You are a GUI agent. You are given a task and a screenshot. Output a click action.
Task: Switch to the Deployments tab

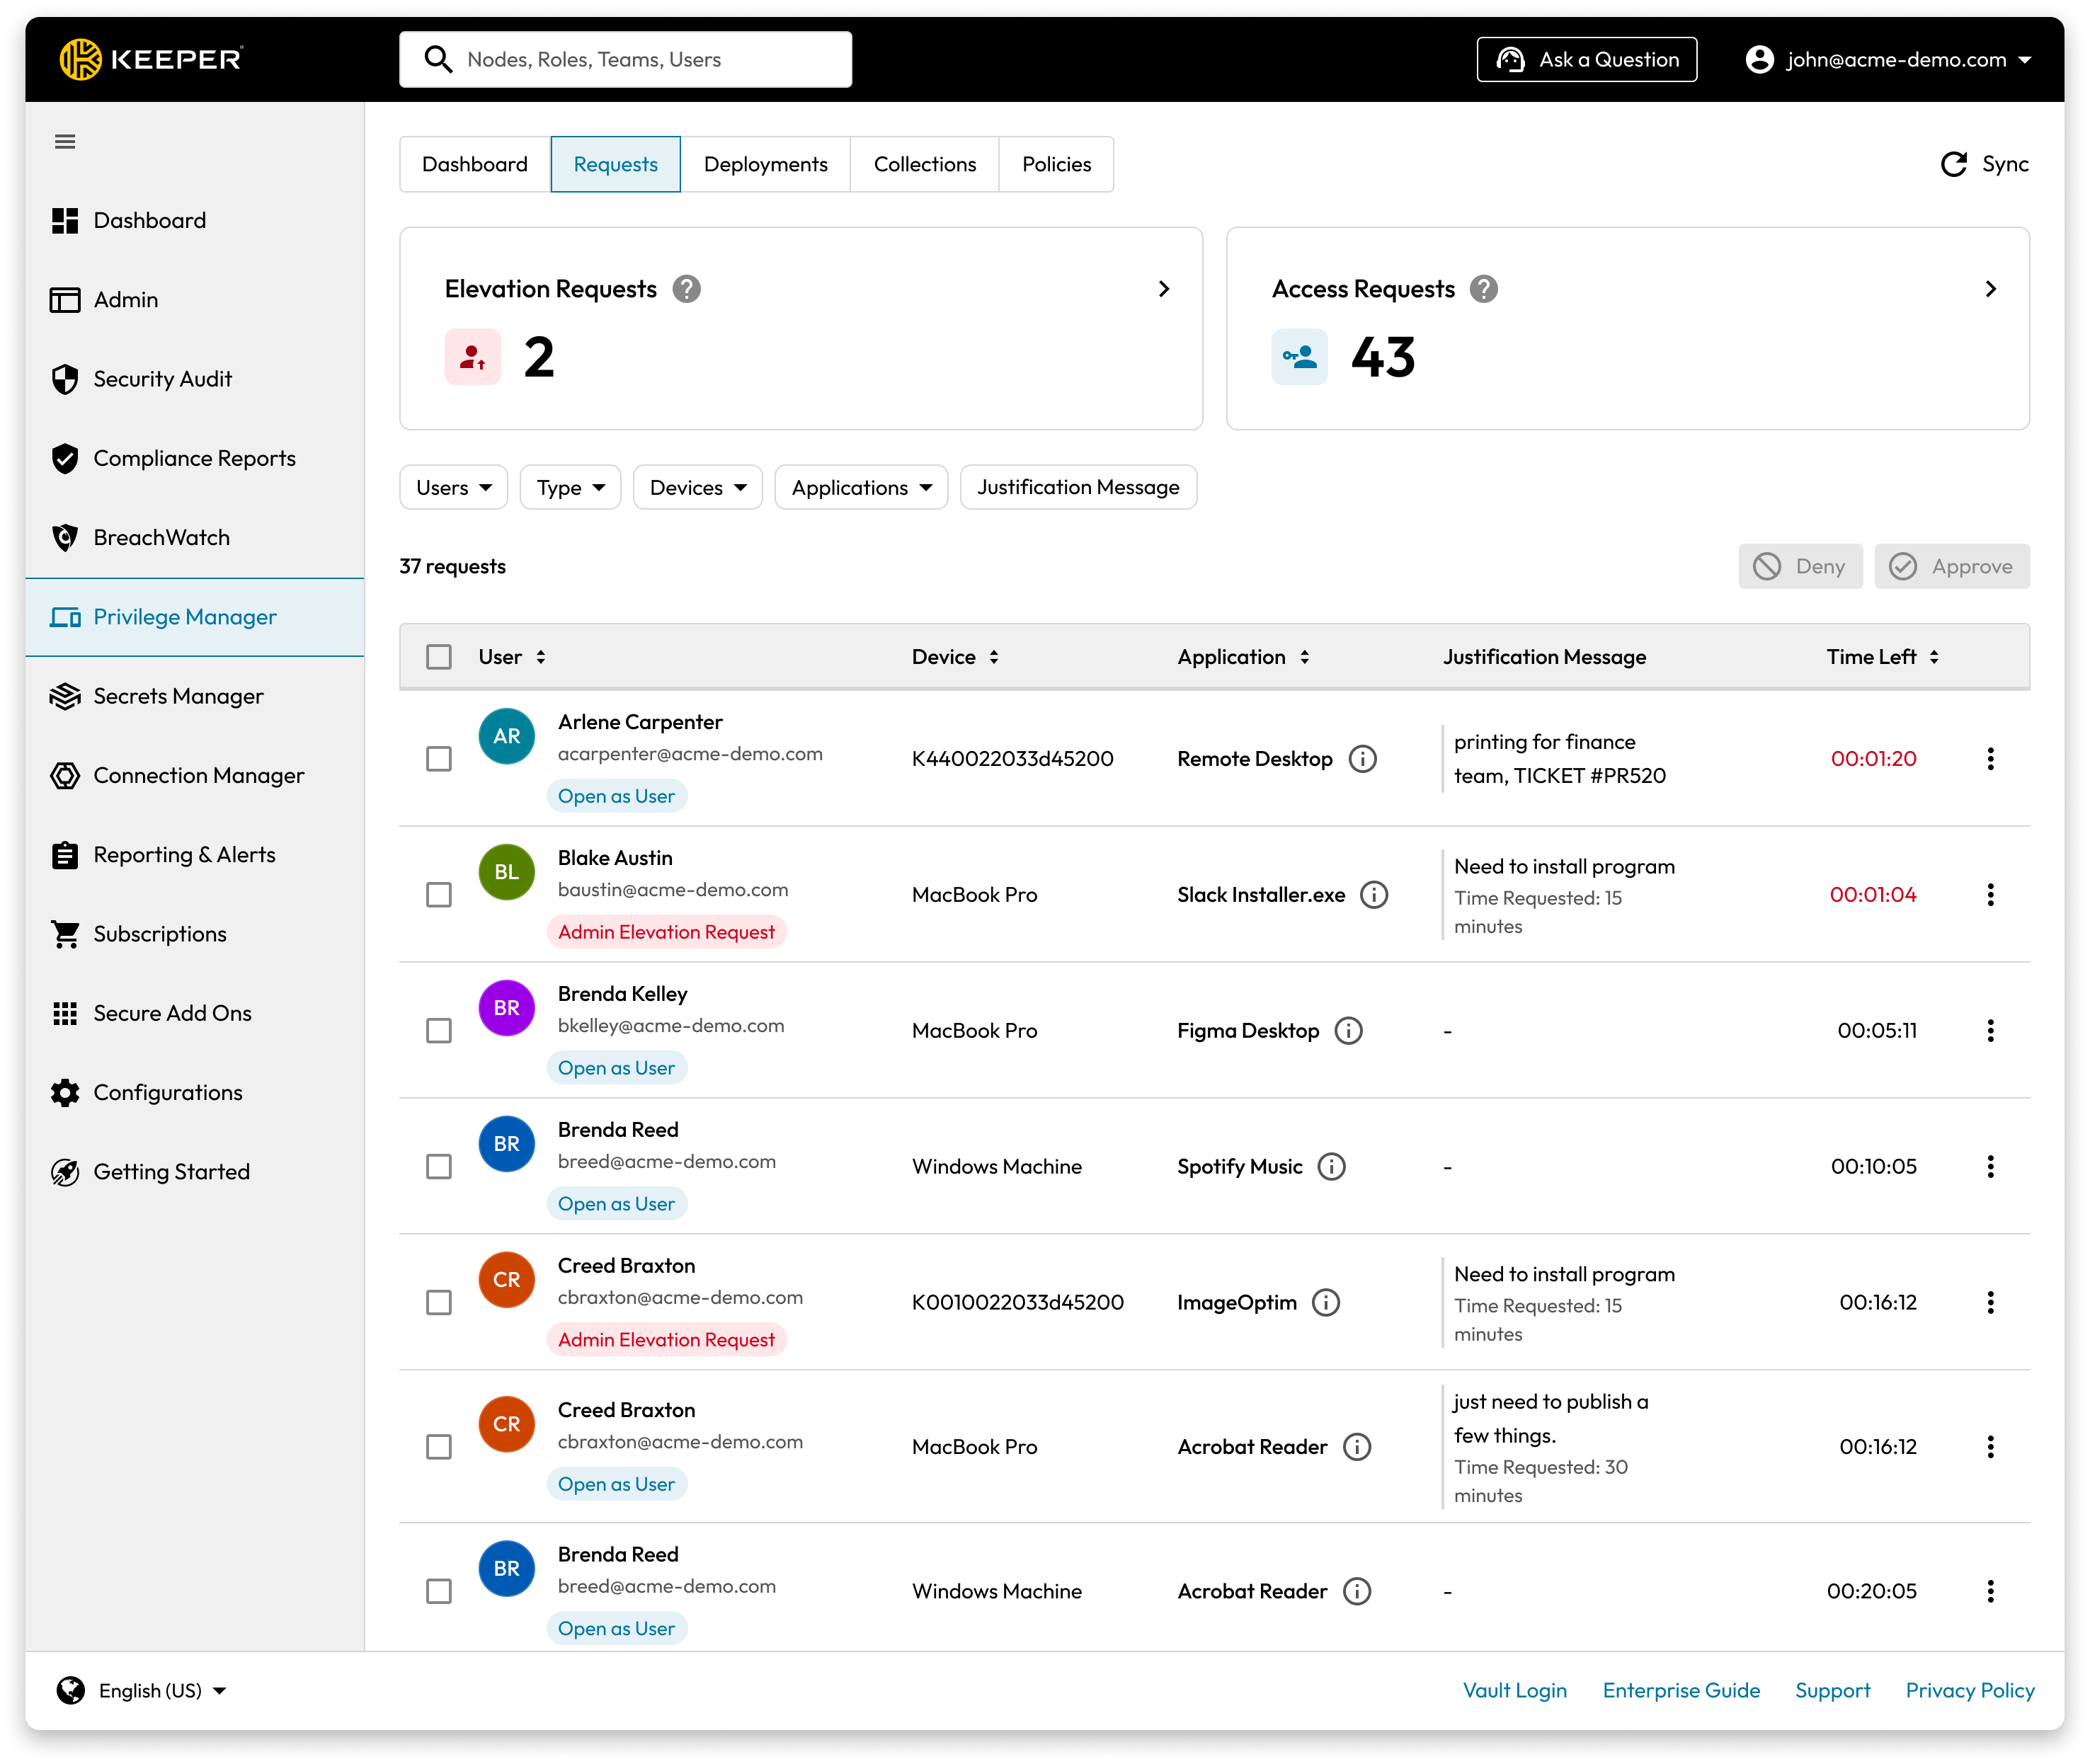tap(765, 164)
